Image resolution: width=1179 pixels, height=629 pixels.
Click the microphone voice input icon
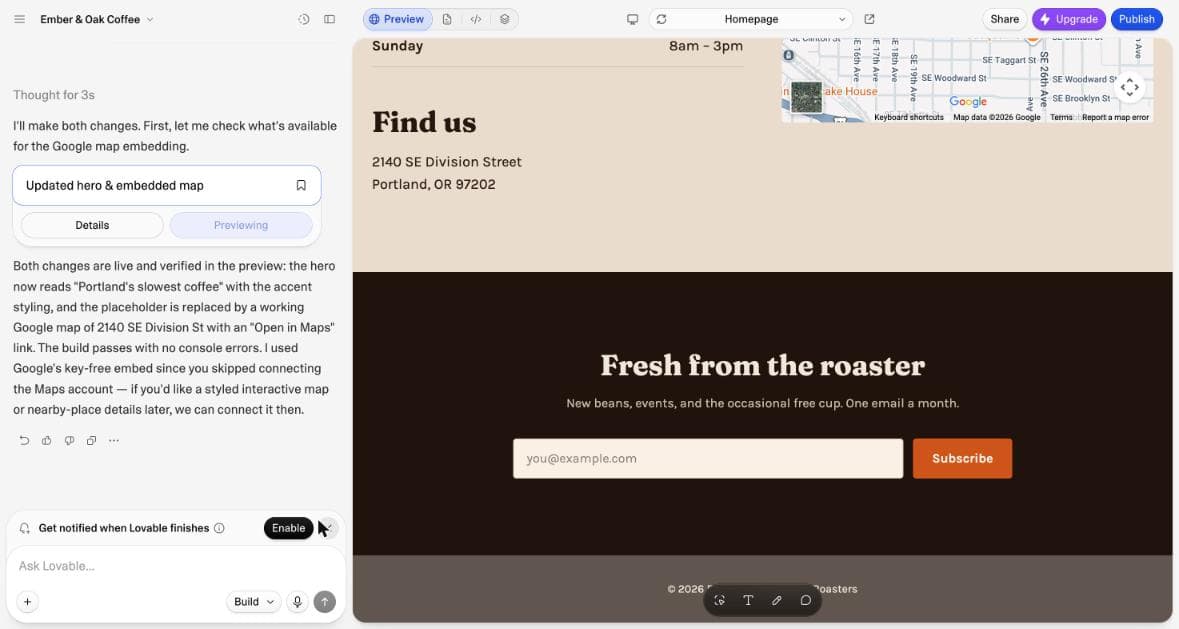point(298,602)
